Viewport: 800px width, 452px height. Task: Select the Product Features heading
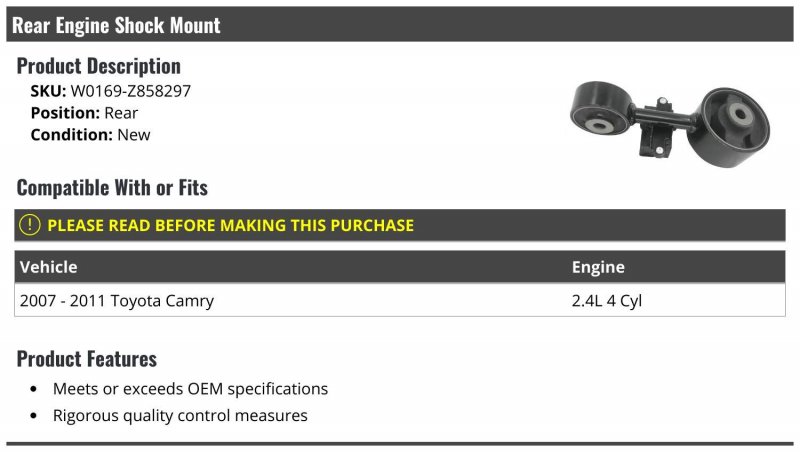(87, 359)
